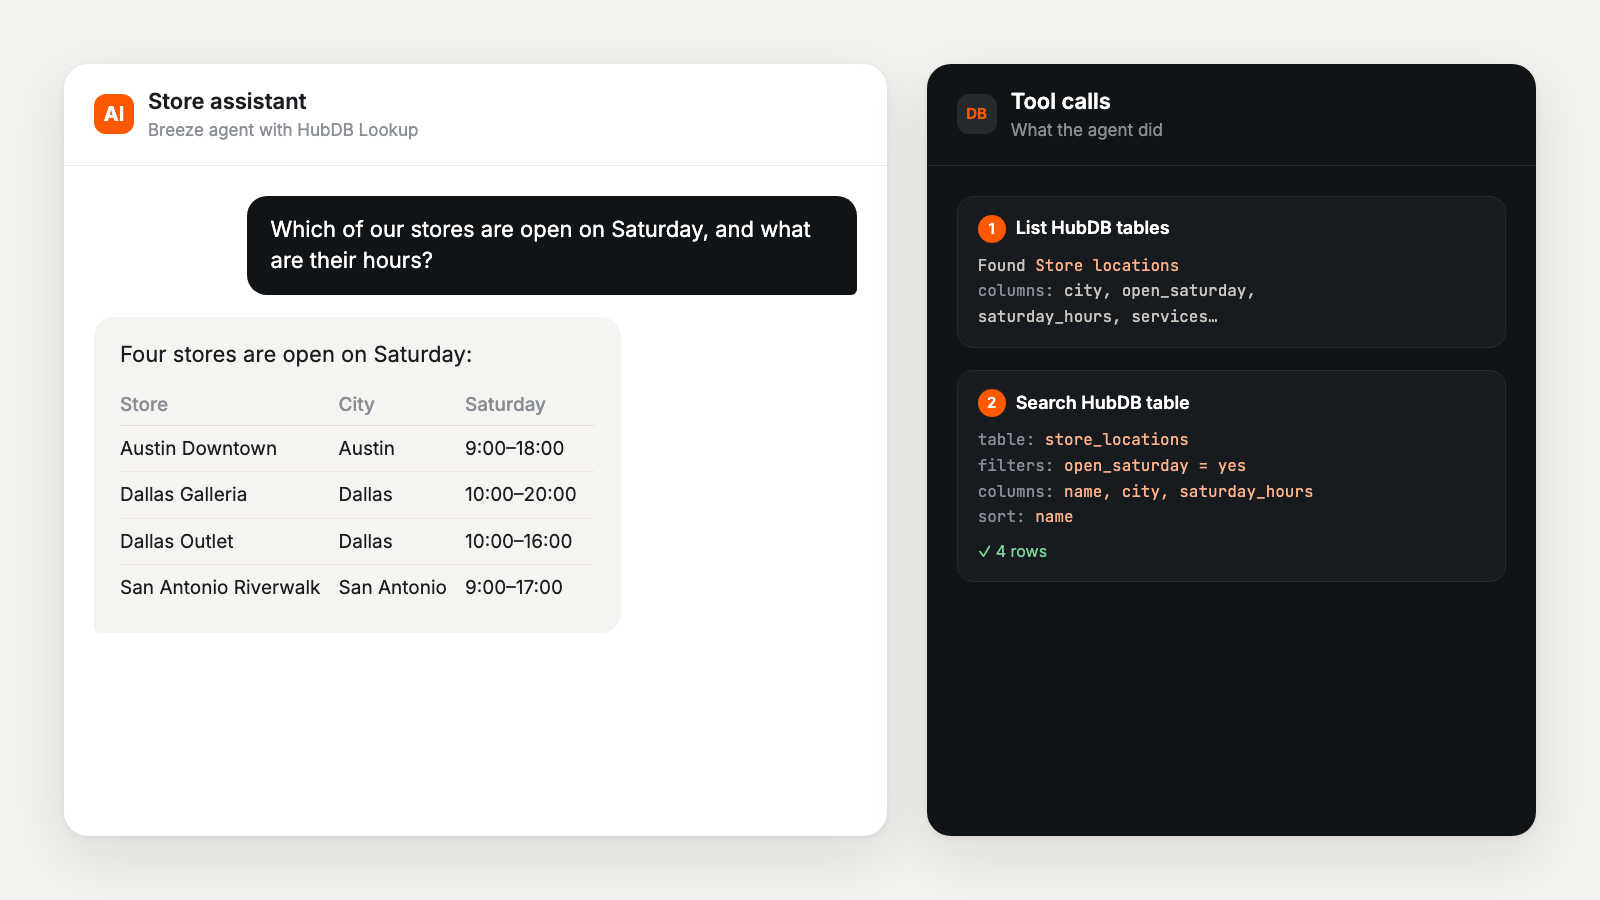This screenshot has width=1600, height=900.
Task: Click the 10:00–20:00 hours cell
Action: pyautogui.click(x=520, y=494)
